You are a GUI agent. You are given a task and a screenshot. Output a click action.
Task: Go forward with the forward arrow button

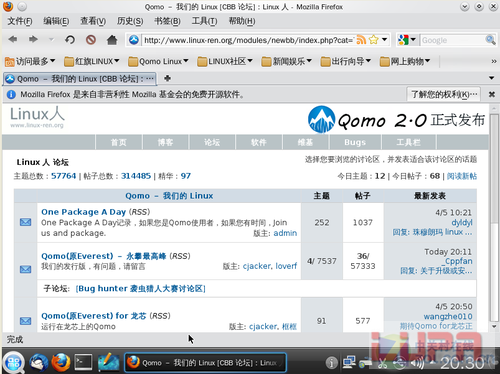pyautogui.click(x=33, y=39)
